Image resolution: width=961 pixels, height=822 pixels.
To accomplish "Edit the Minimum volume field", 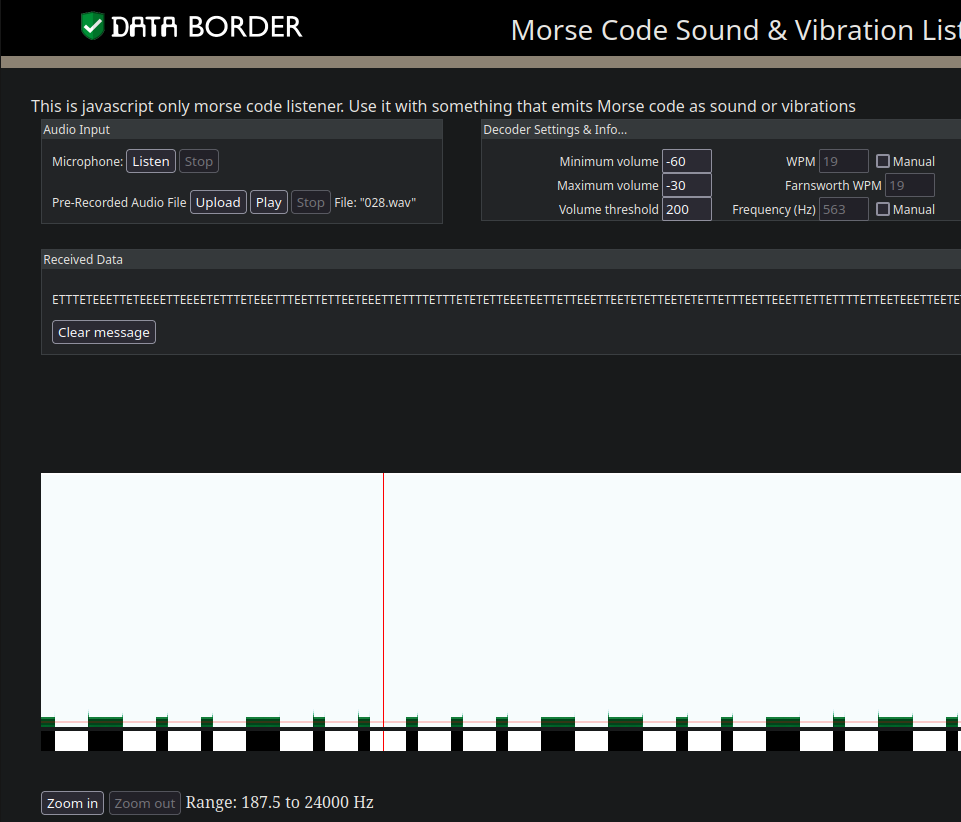I will click(x=686, y=161).
